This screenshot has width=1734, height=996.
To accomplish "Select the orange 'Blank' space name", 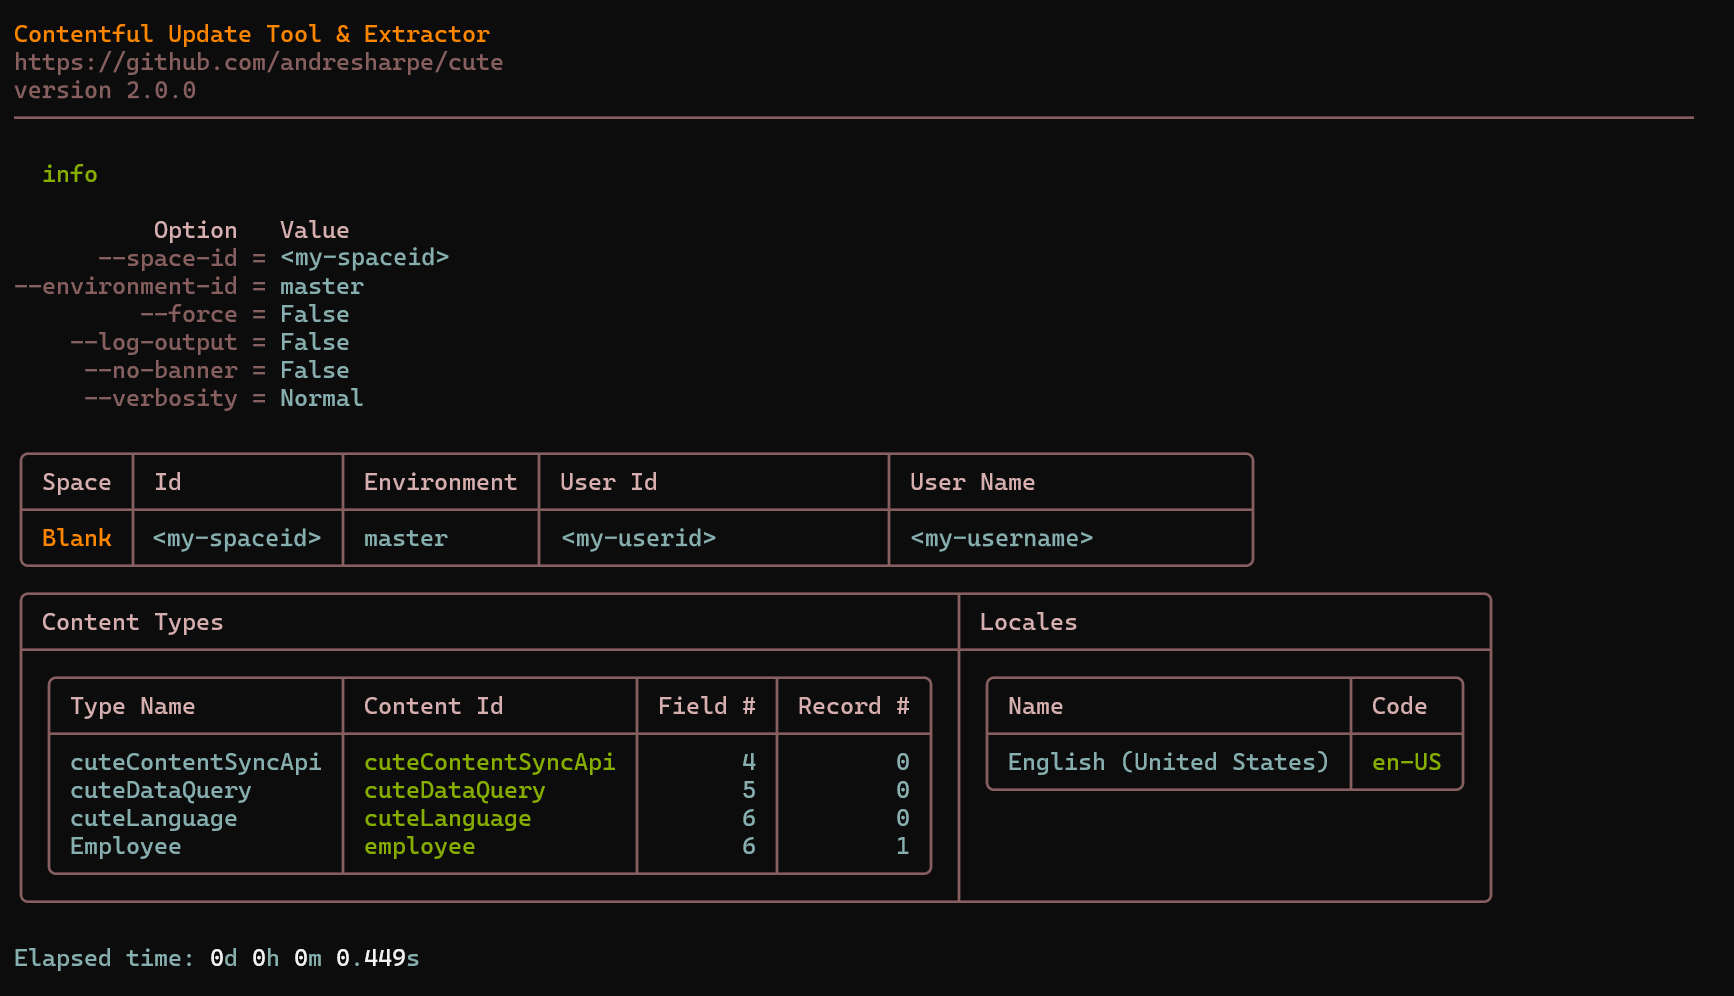I will point(76,538).
